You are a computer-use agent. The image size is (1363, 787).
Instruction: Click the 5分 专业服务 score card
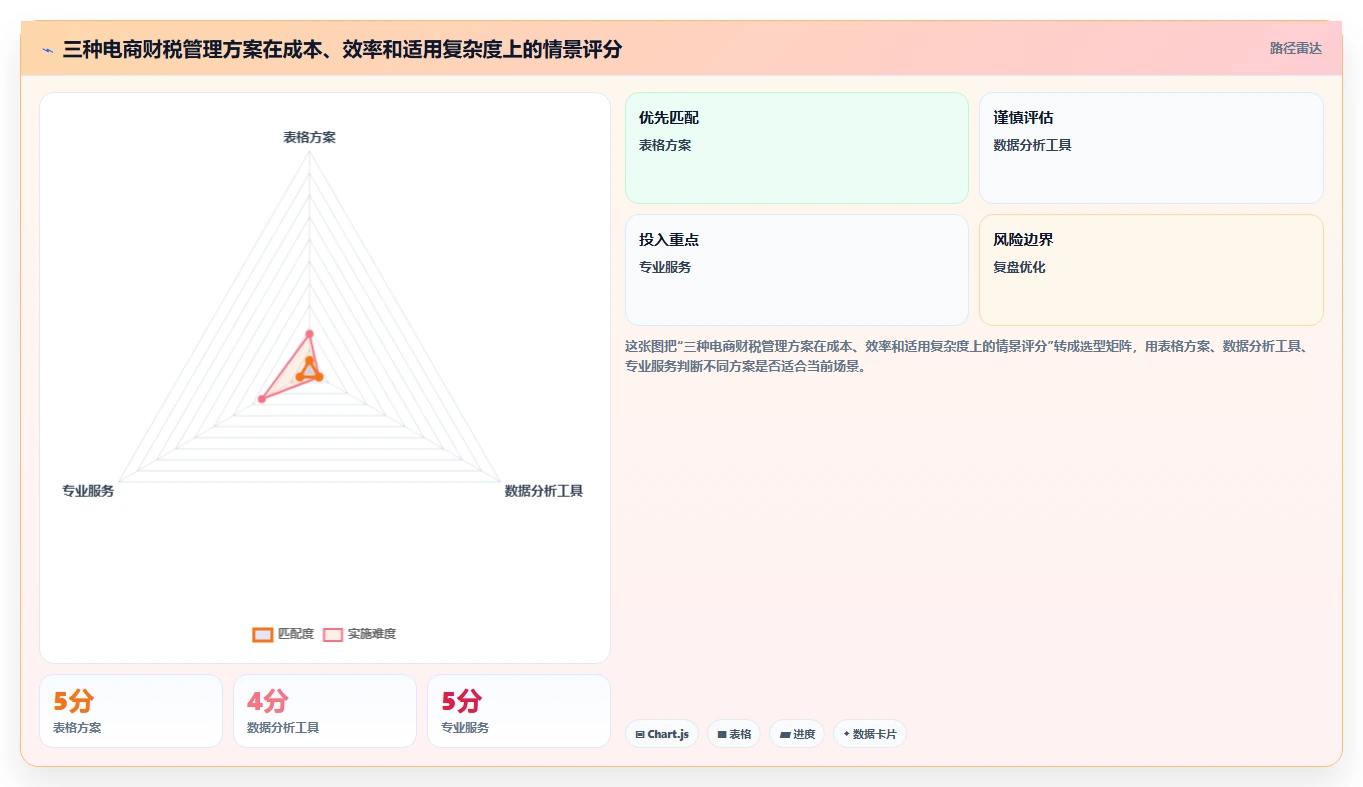(x=519, y=711)
